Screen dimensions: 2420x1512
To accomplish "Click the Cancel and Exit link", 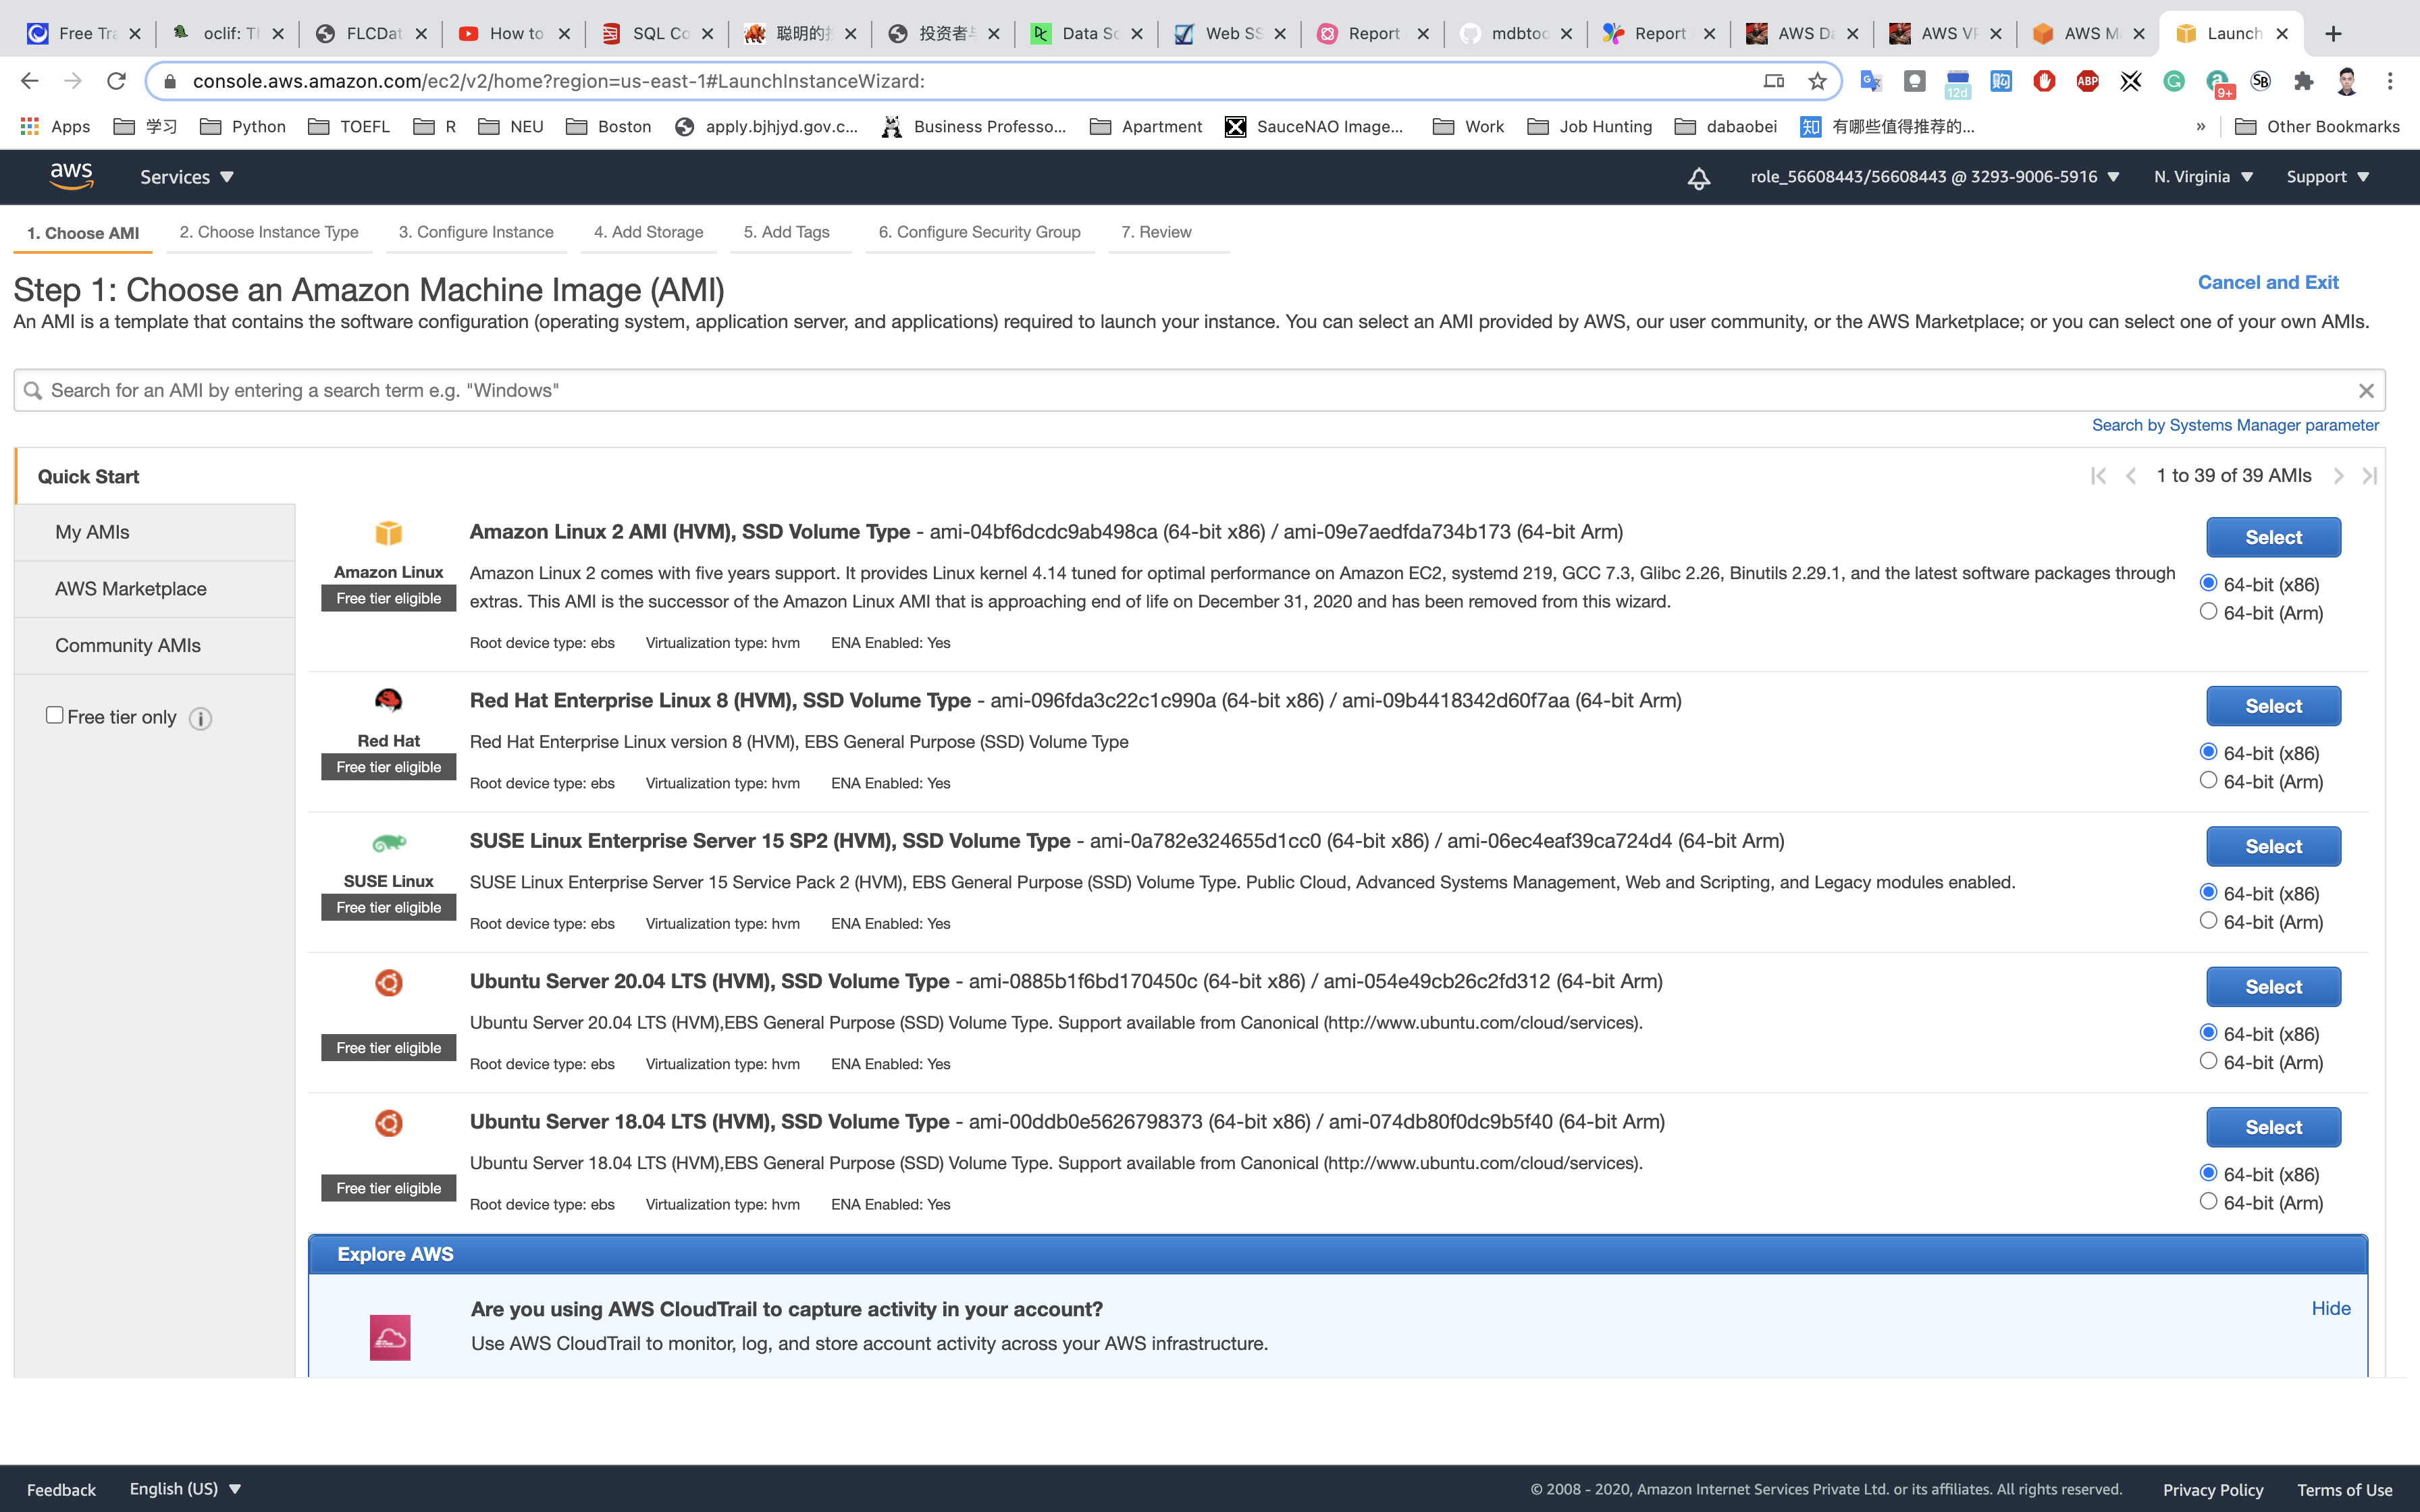I will (x=2267, y=283).
